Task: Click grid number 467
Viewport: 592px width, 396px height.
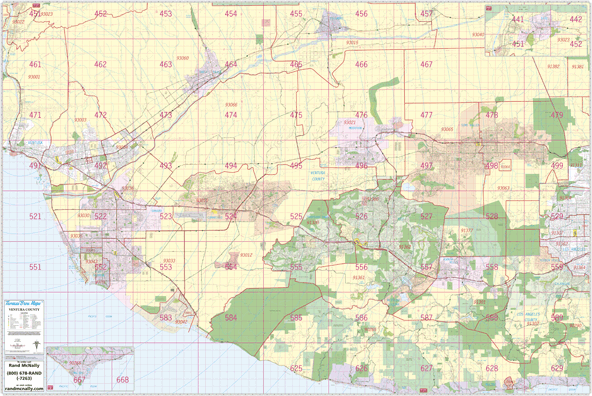Action: [x=426, y=64]
